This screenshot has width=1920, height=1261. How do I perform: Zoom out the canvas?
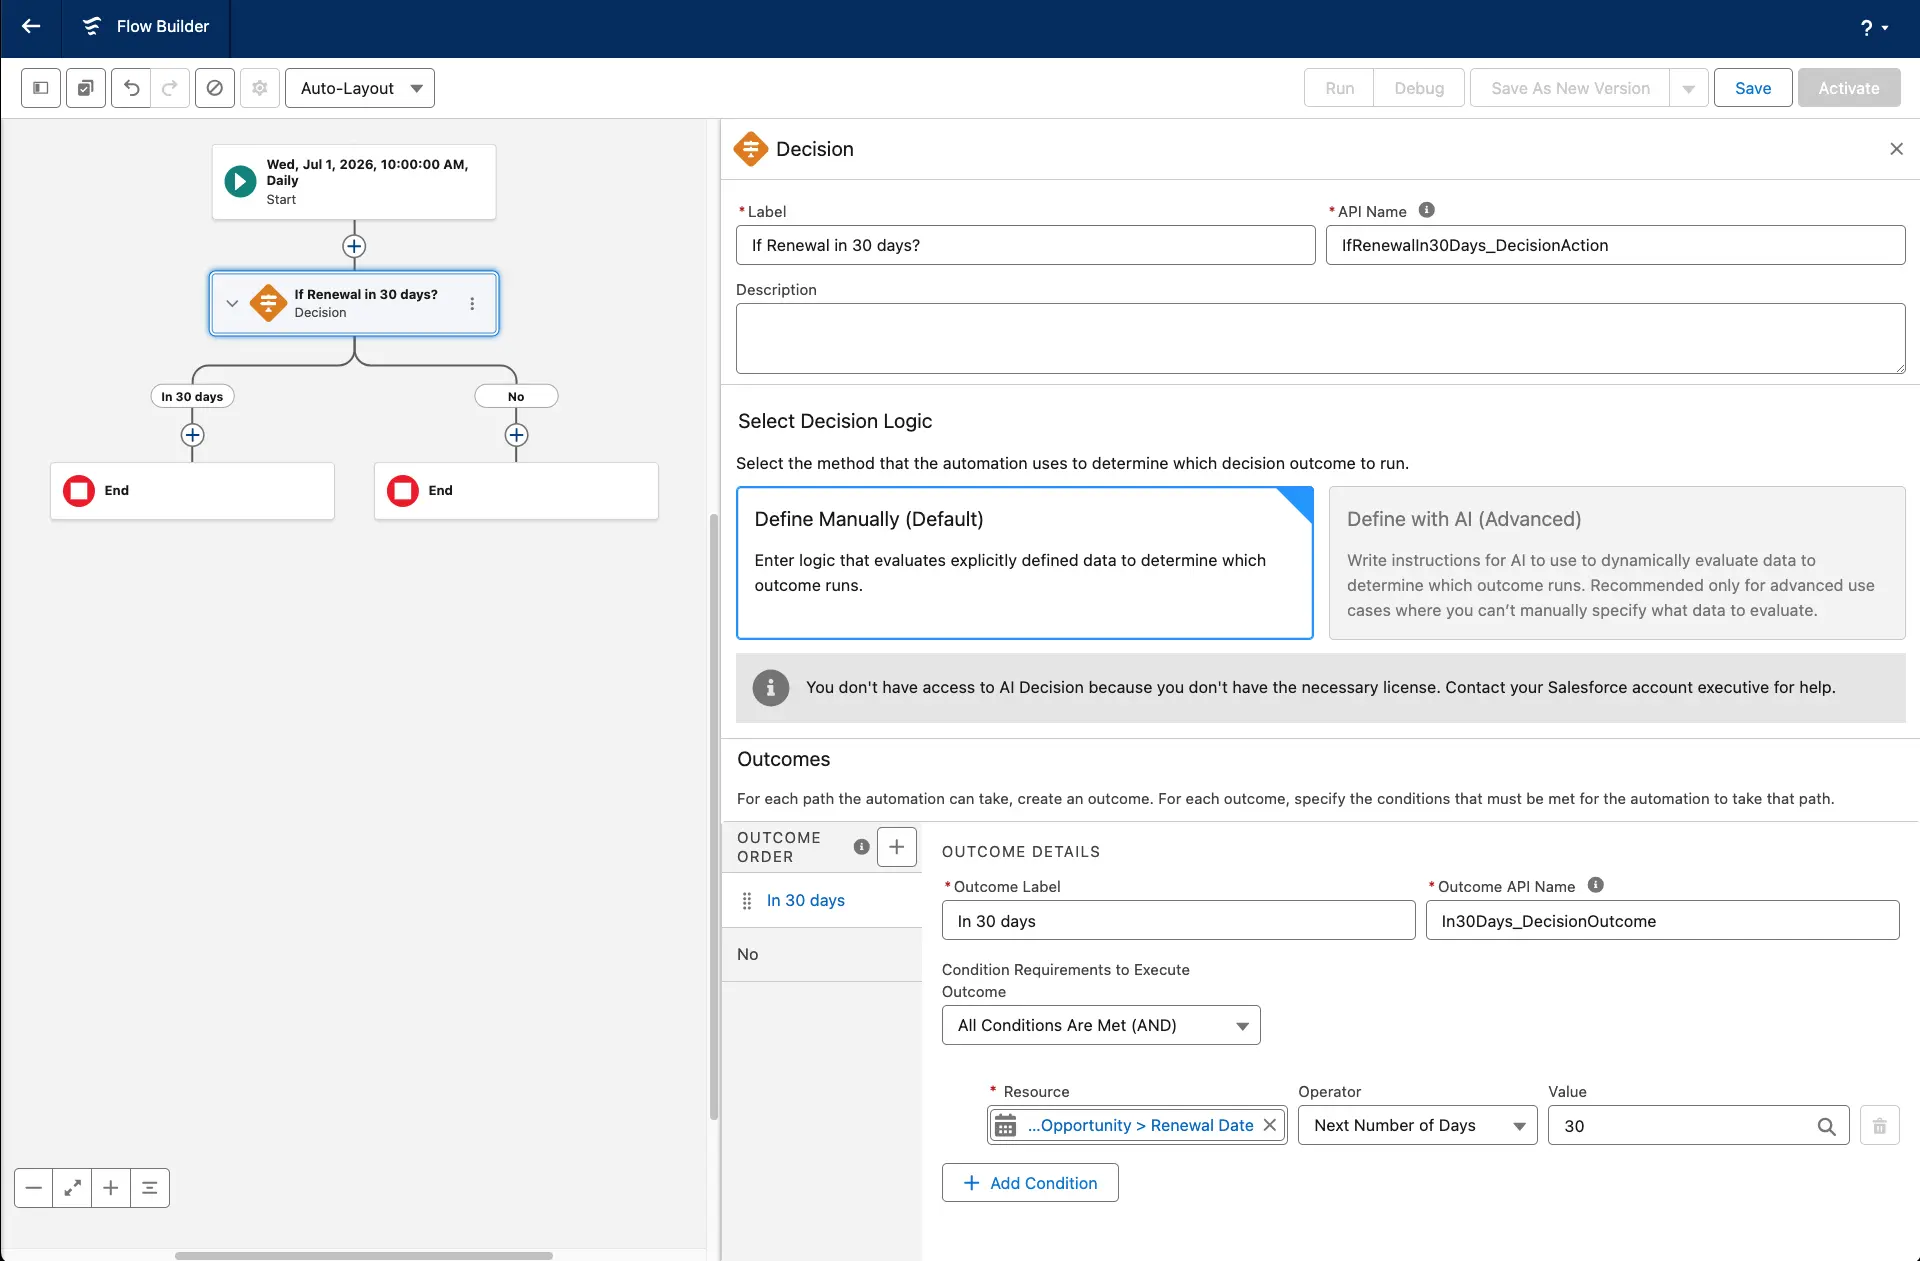(x=34, y=1188)
